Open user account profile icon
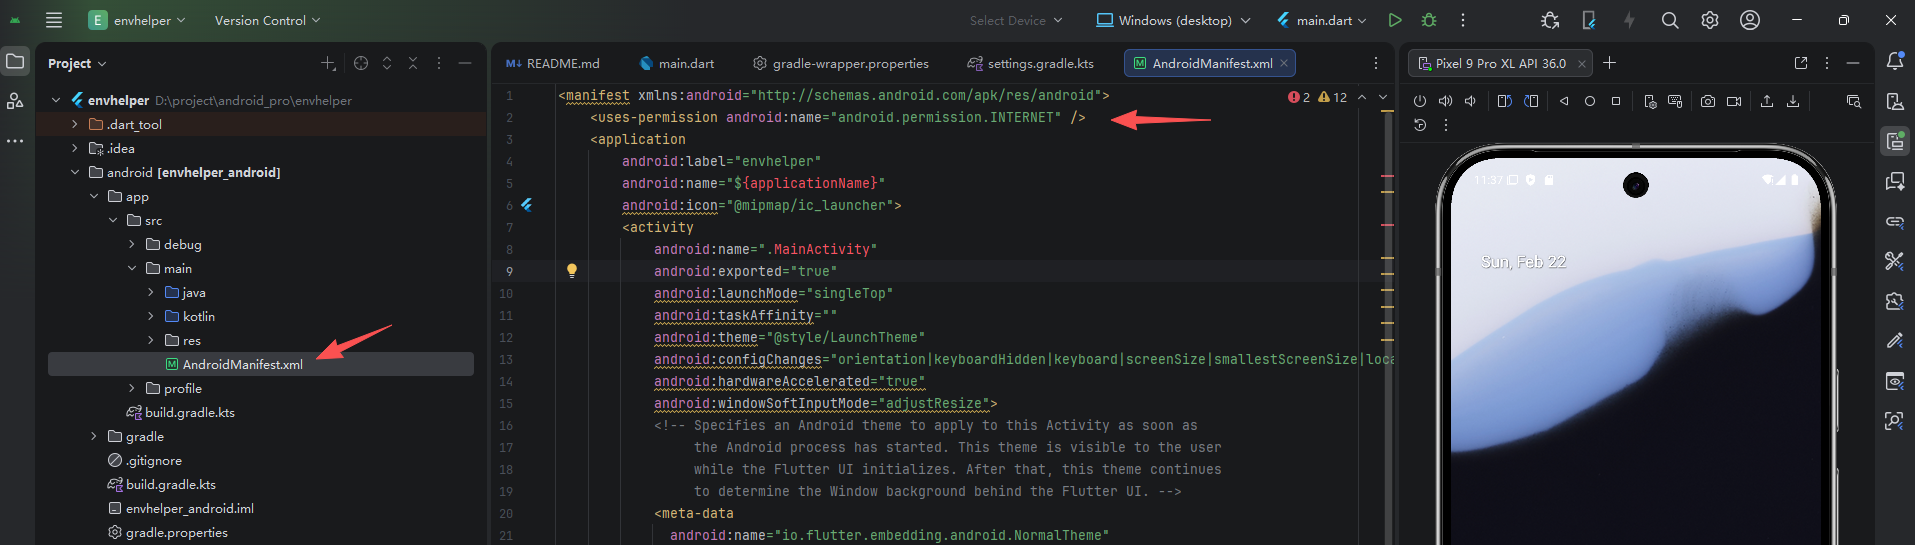Screen dimensions: 1915x545 click(x=1750, y=20)
